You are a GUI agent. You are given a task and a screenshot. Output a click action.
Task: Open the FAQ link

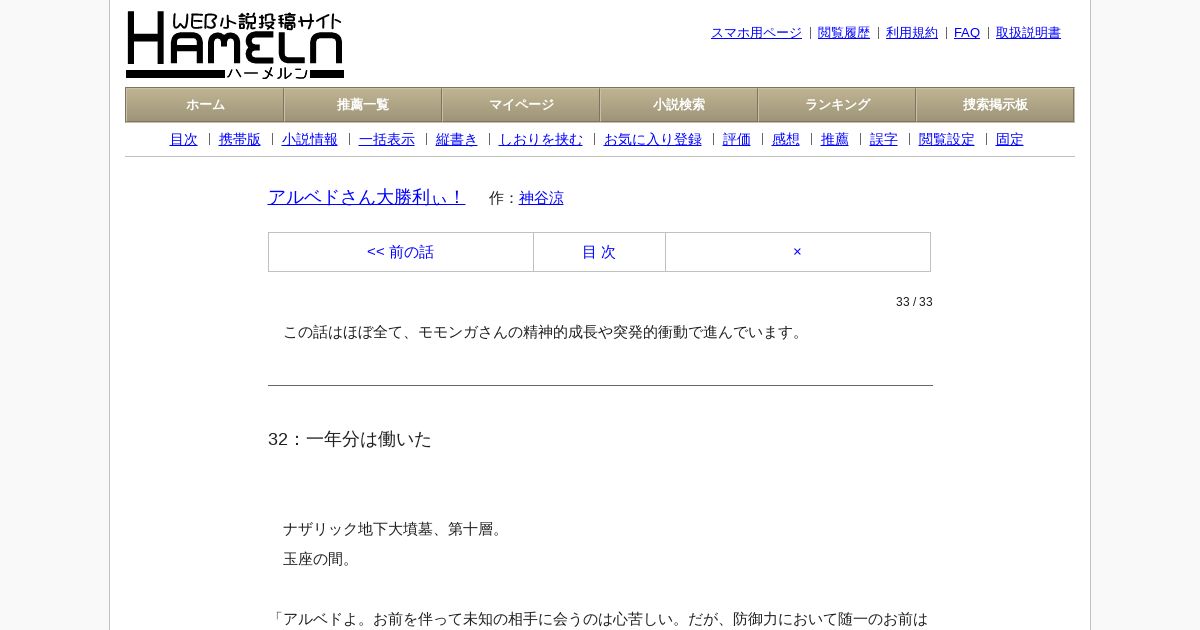[x=967, y=33]
